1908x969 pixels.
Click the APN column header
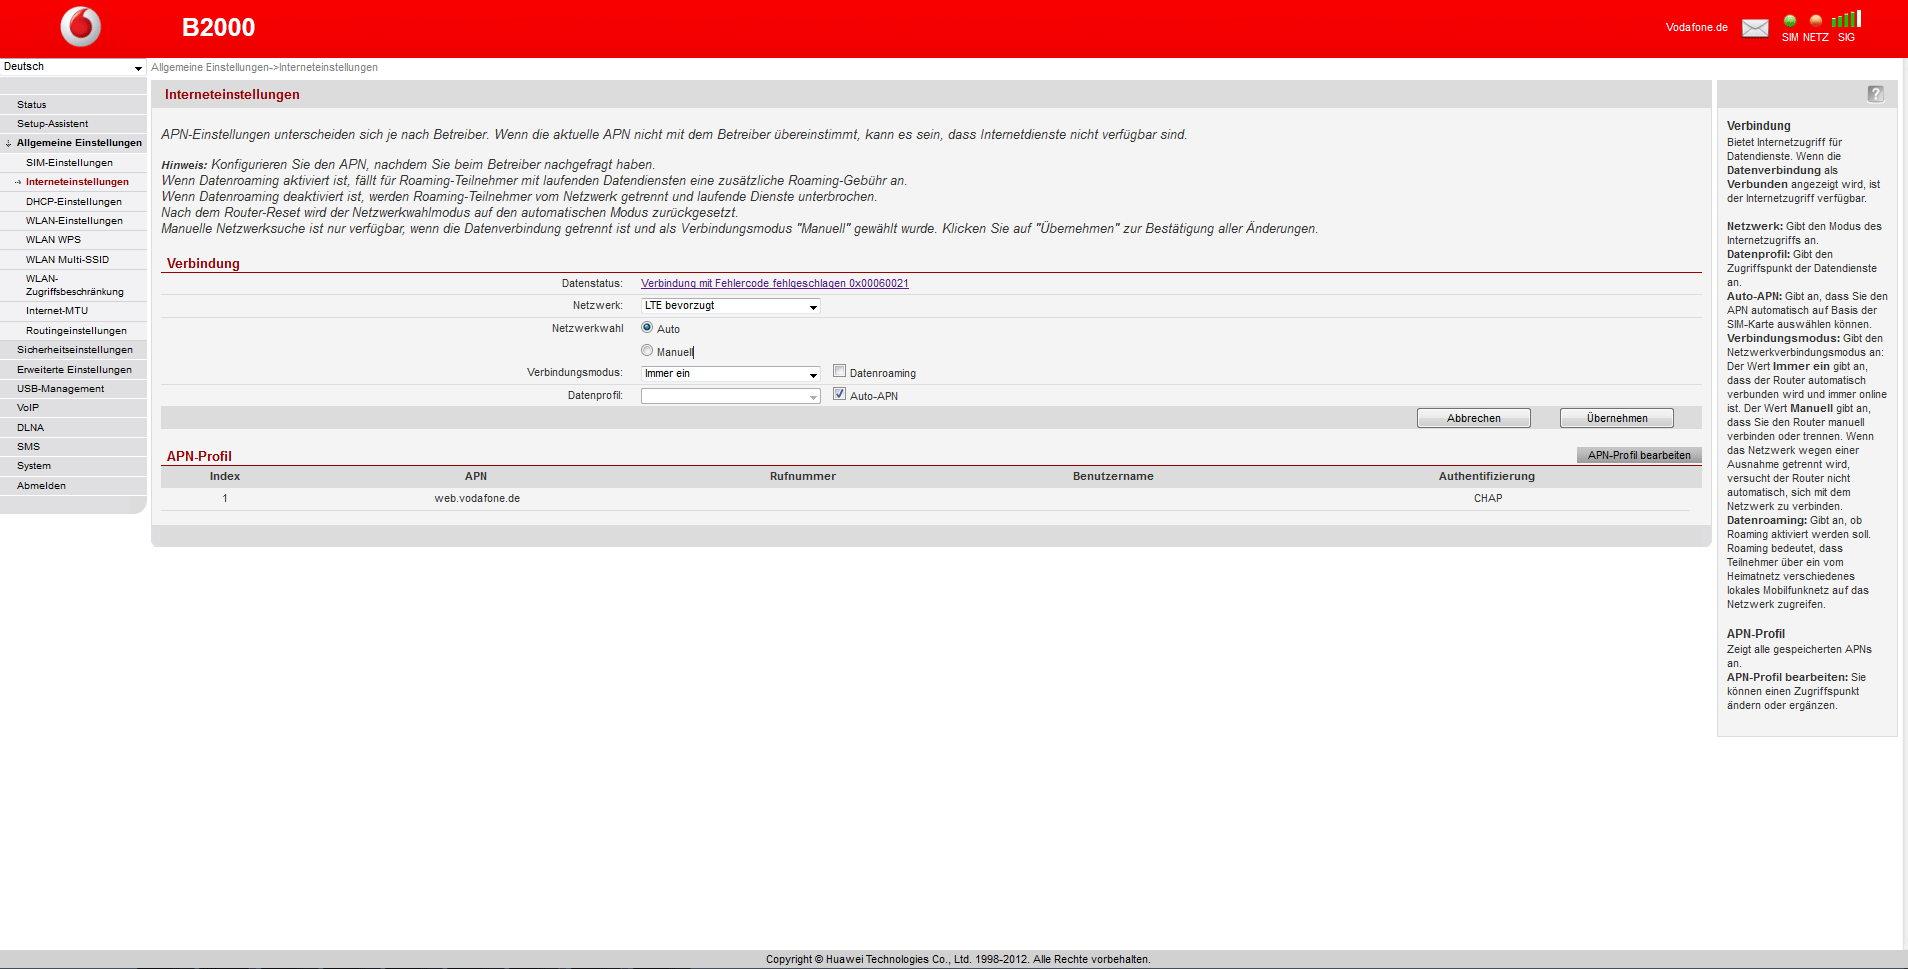coord(476,477)
